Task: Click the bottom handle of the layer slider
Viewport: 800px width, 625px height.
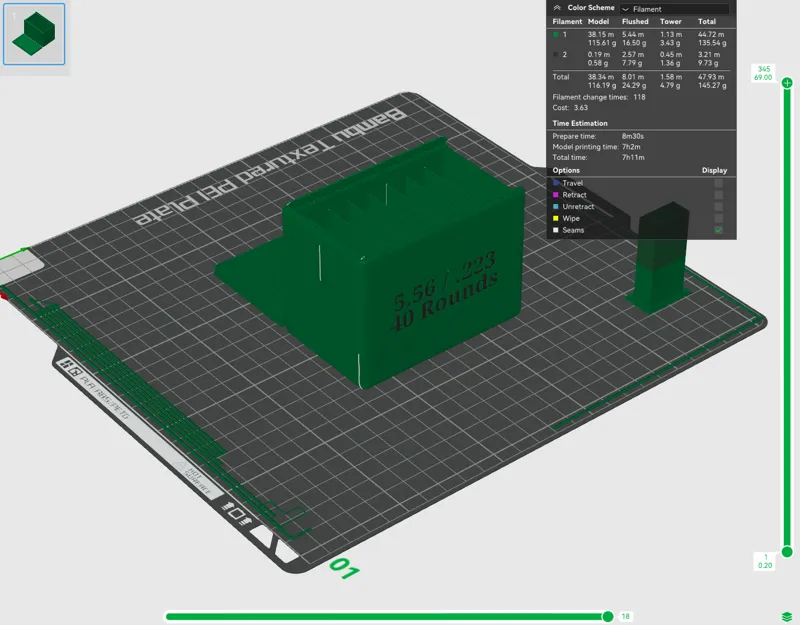Action: (787, 552)
